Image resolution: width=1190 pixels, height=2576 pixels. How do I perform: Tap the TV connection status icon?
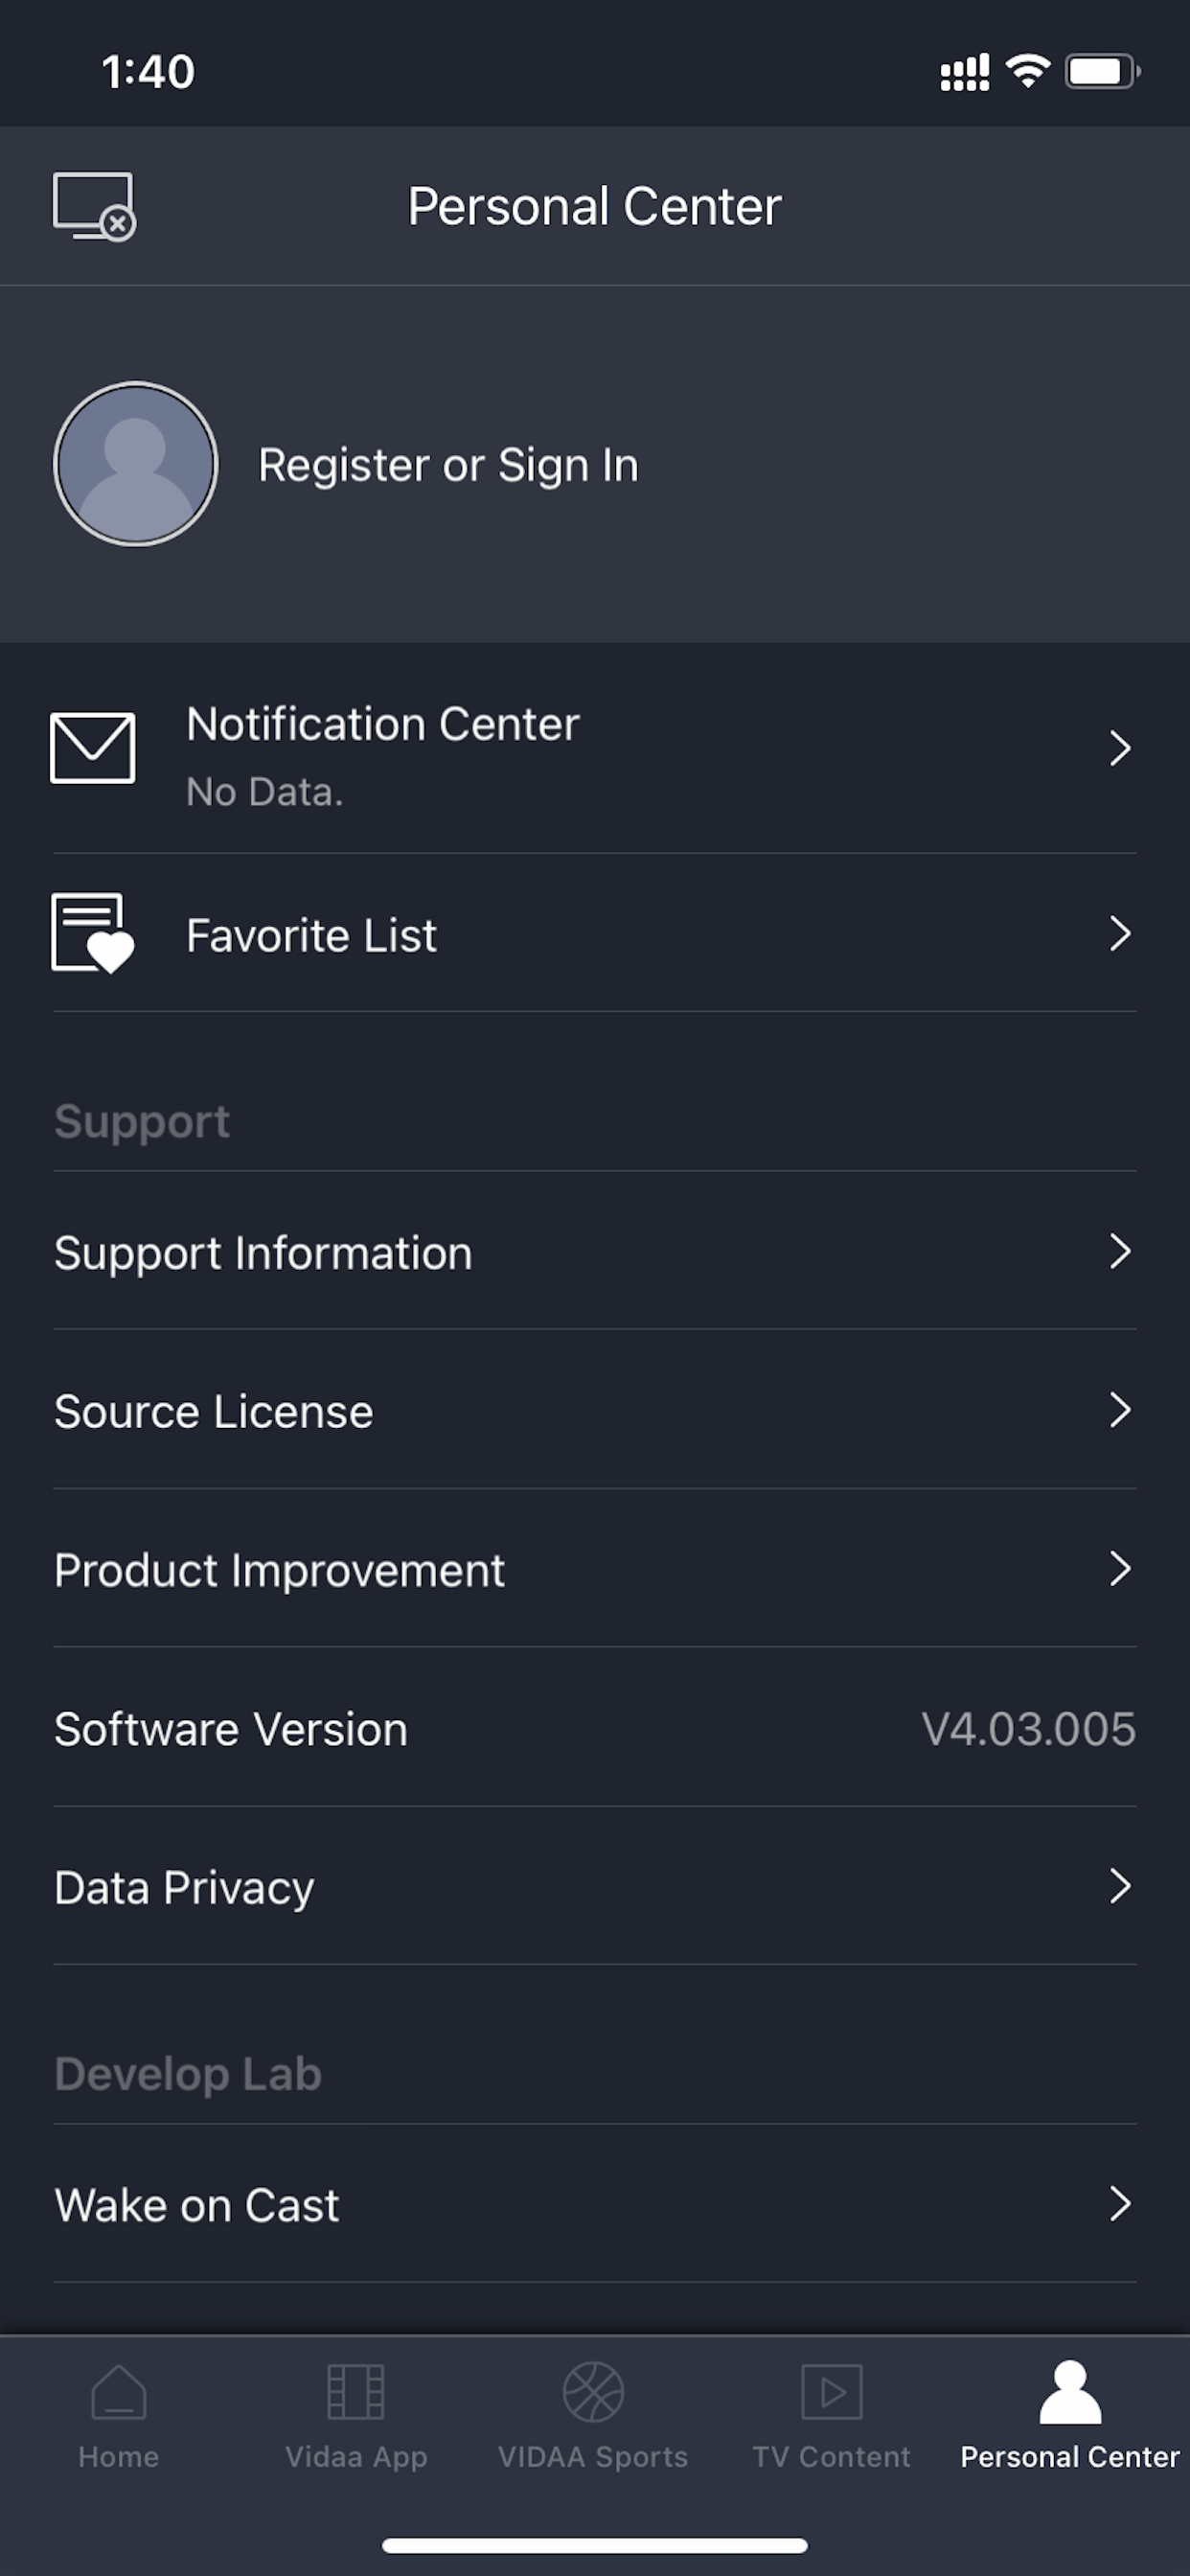click(x=94, y=206)
